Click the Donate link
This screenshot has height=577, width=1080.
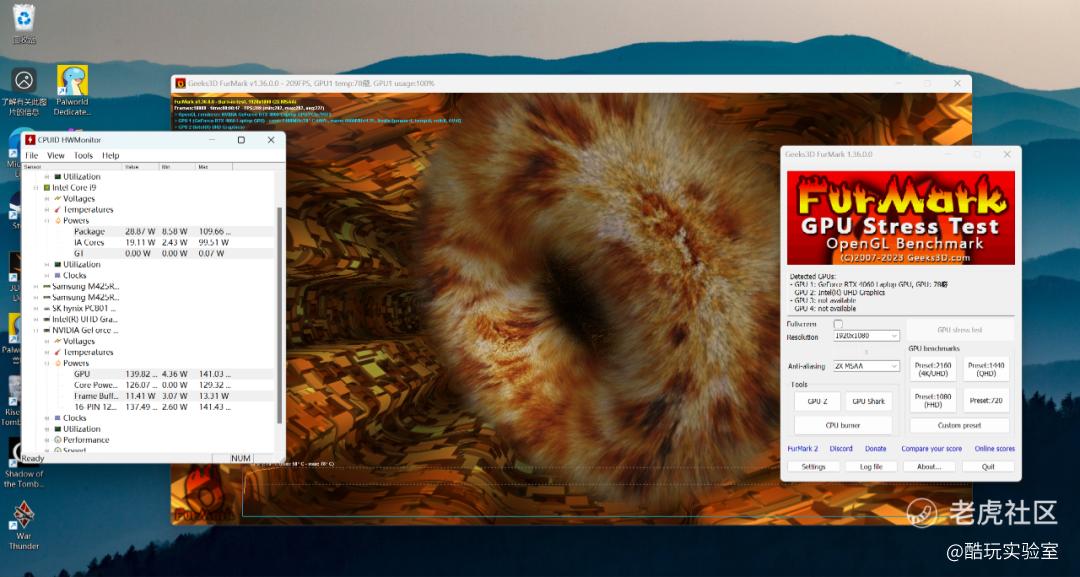click(x=875, y=449)
